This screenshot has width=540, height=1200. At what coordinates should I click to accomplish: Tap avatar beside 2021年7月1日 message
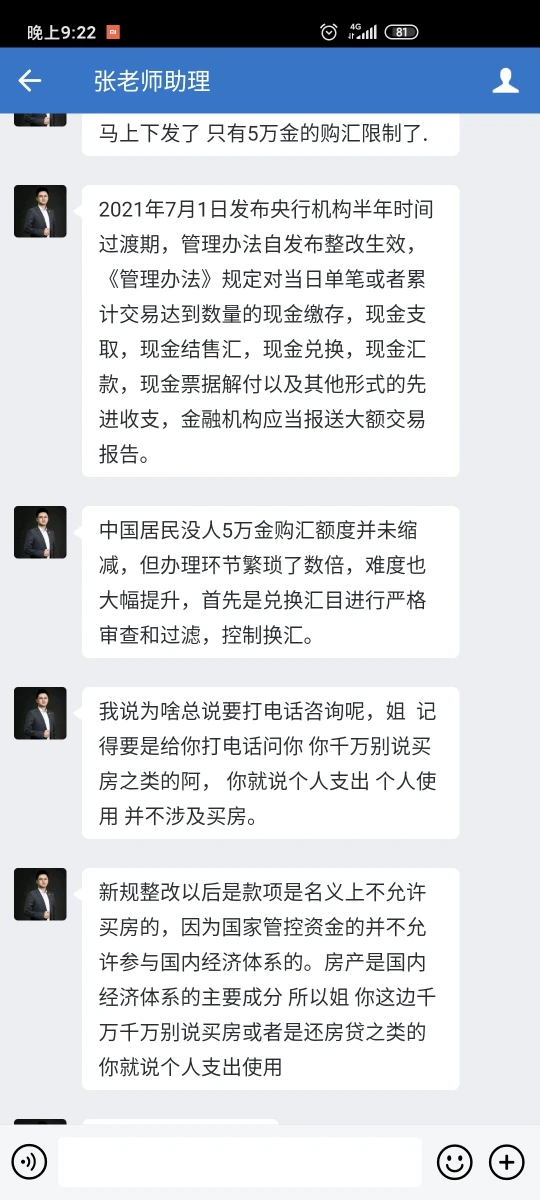[x=40, y=211]
